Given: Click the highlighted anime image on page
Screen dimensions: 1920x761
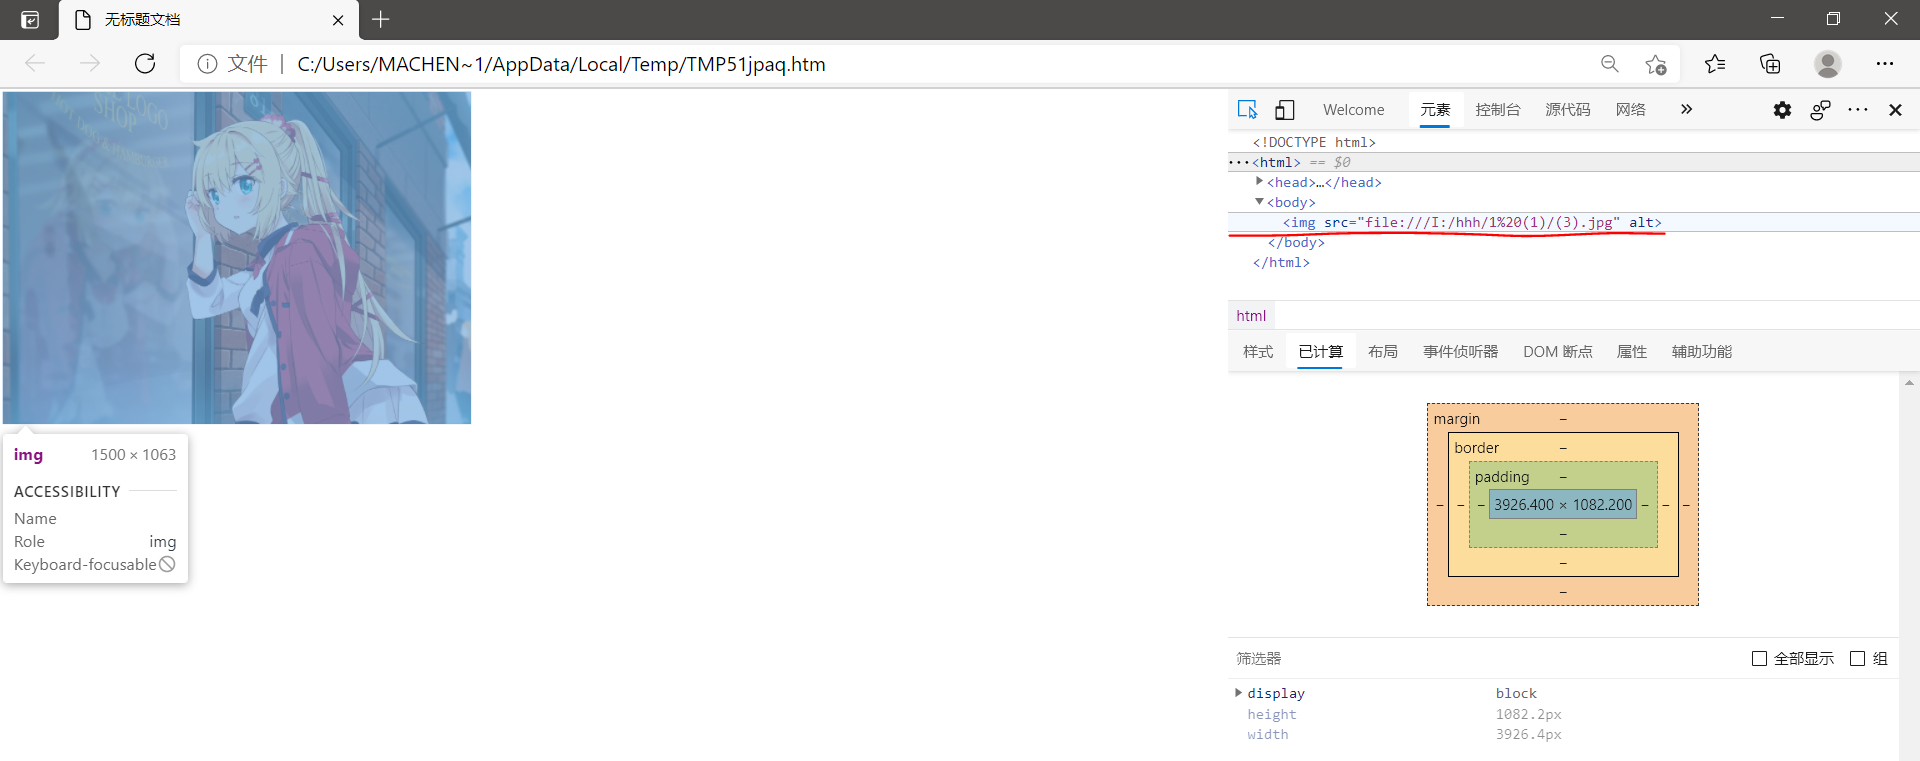Looking at the screenshot, I should [x=237, y=258].
